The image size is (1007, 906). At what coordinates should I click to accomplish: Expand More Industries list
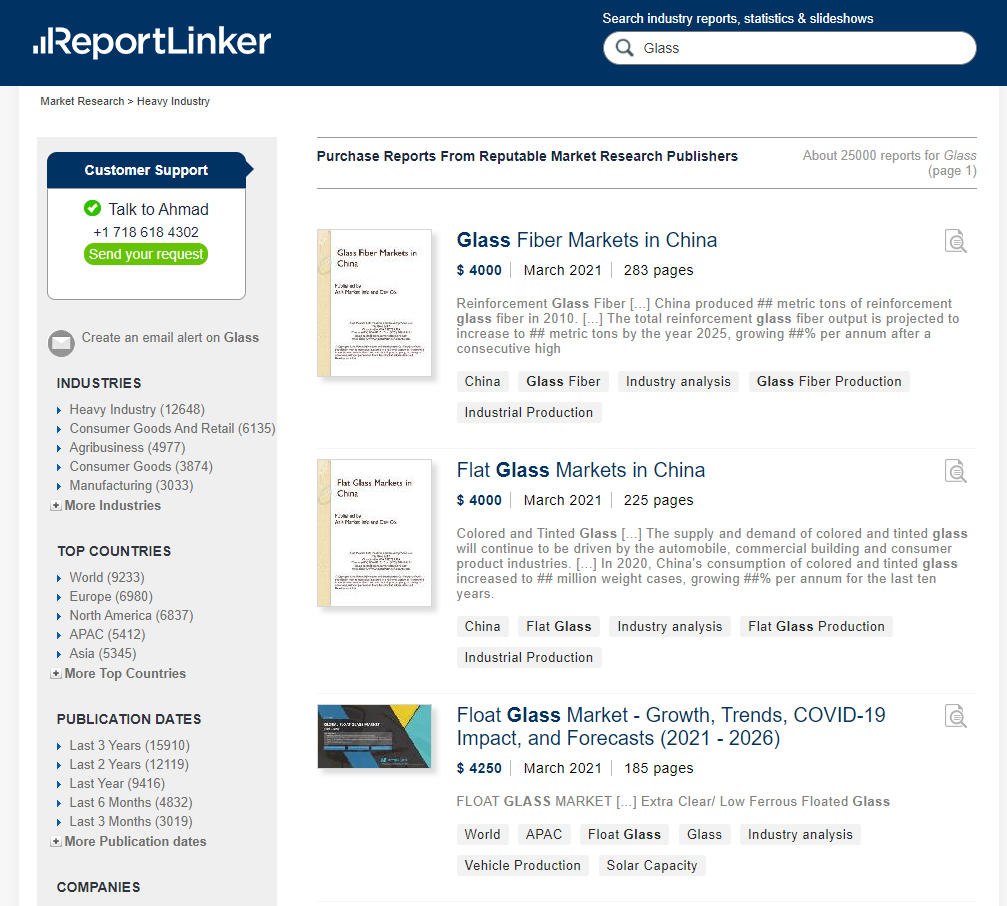111,505
